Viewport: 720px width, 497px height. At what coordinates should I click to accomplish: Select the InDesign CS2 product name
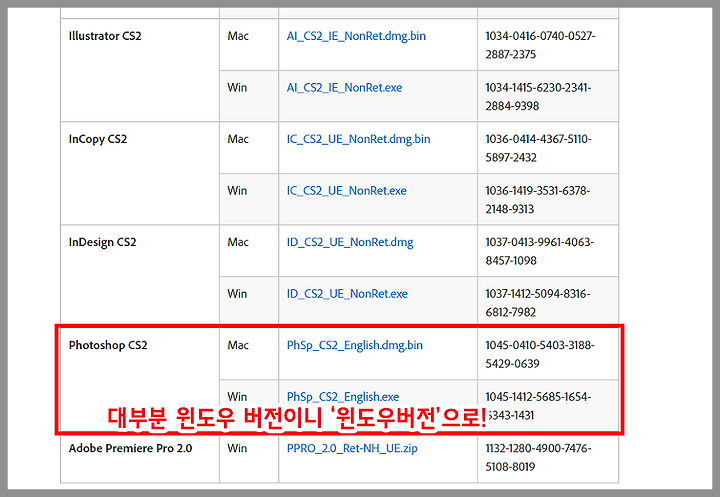tap(102, 242)
